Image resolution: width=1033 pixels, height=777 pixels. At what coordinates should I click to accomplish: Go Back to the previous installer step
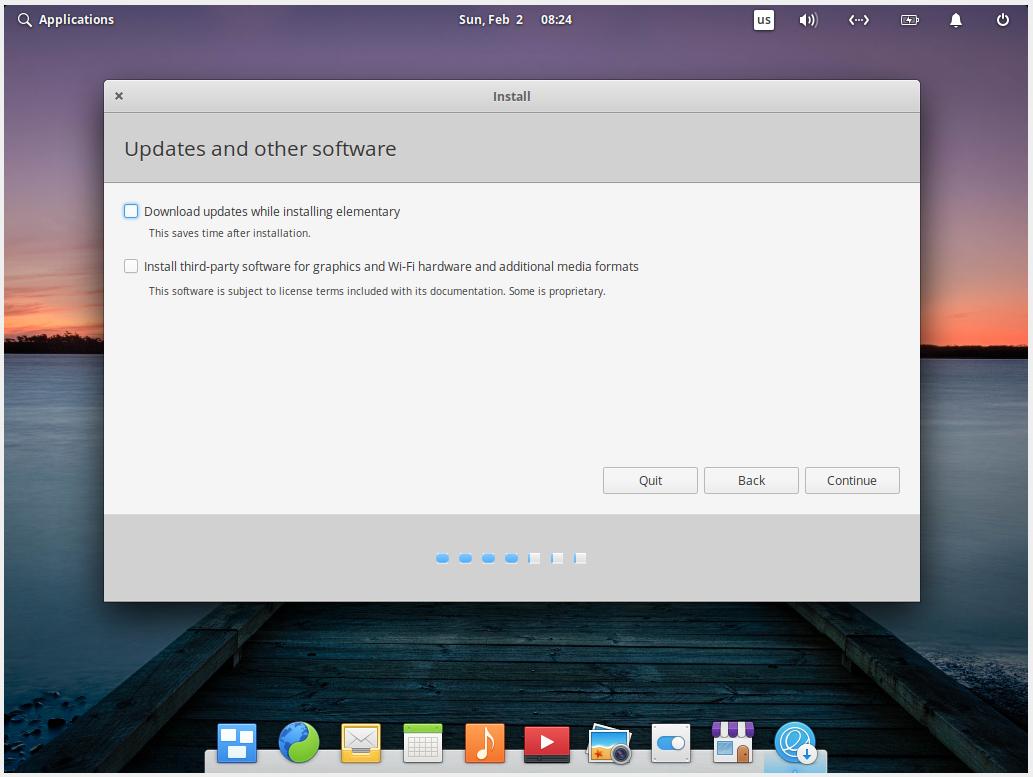point(751,480)
